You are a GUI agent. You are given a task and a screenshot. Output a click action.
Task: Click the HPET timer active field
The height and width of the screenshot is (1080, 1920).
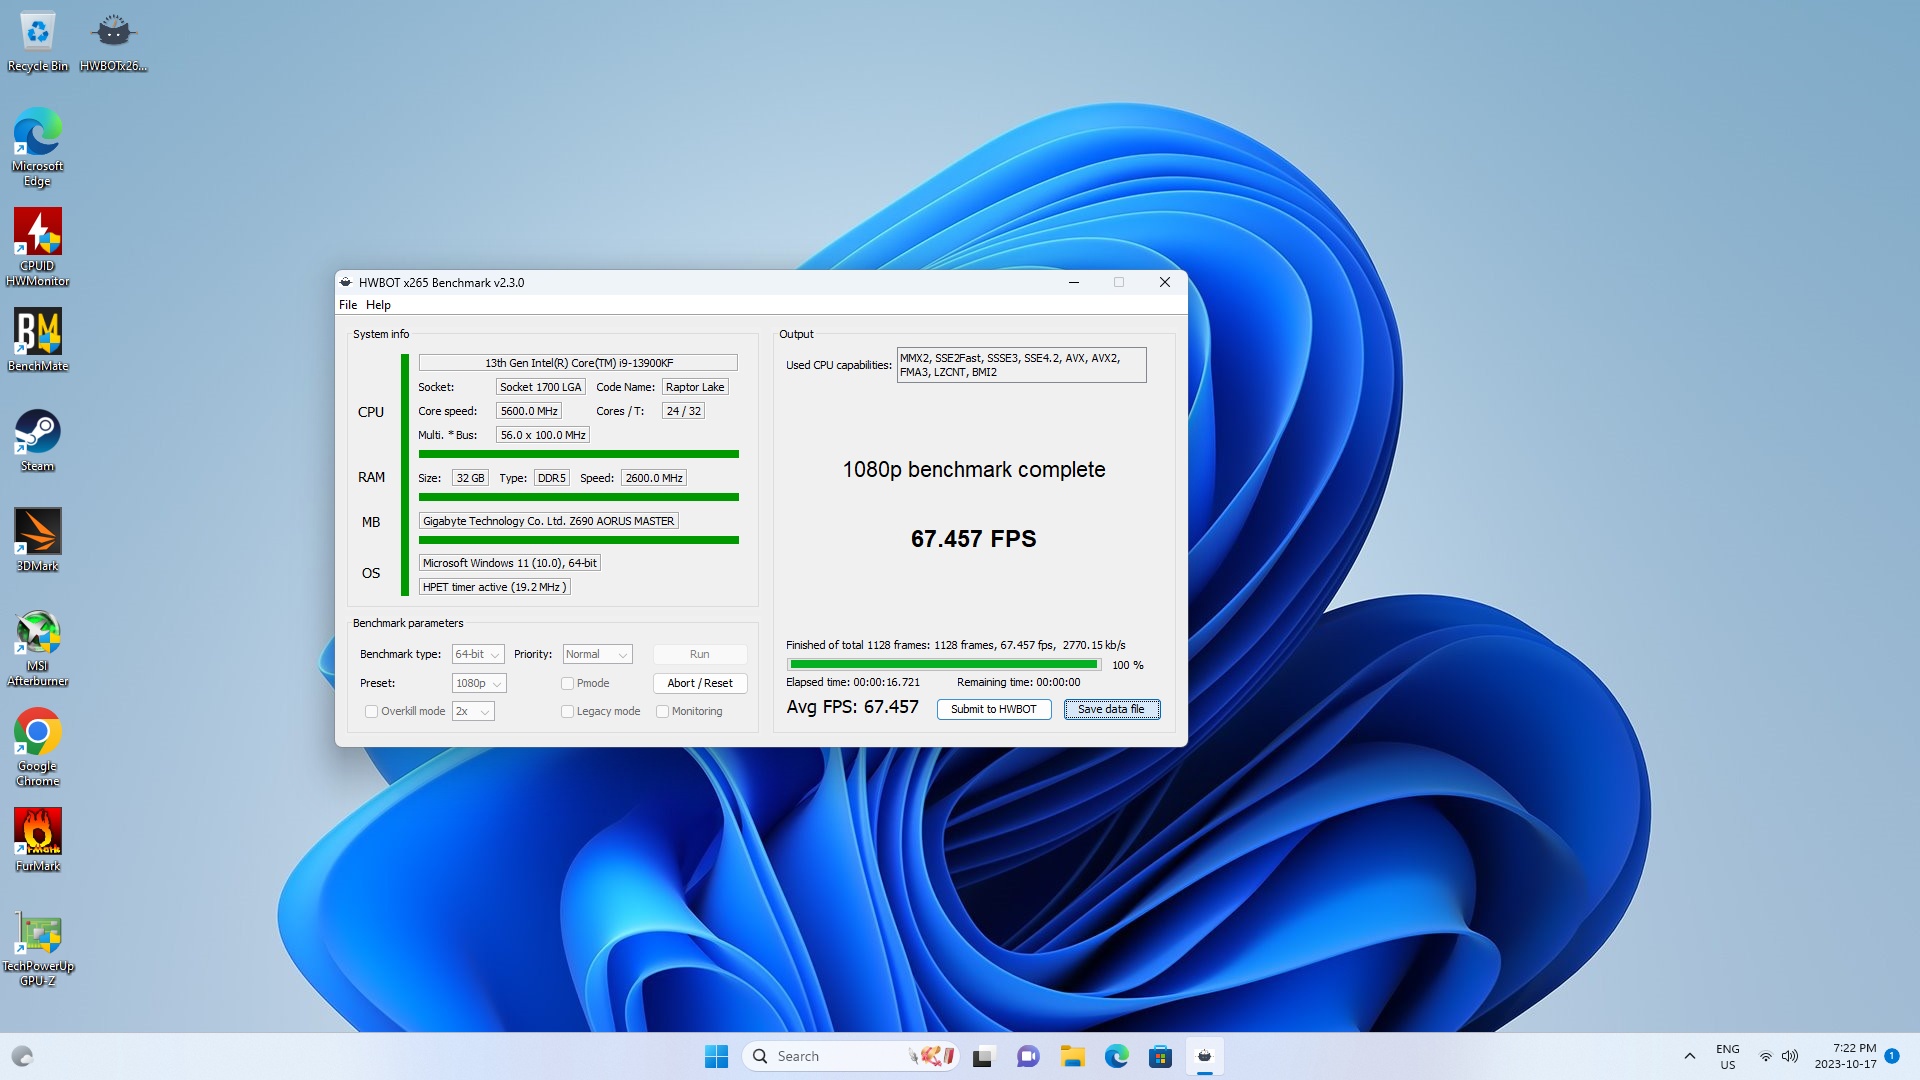click(495, 587)
